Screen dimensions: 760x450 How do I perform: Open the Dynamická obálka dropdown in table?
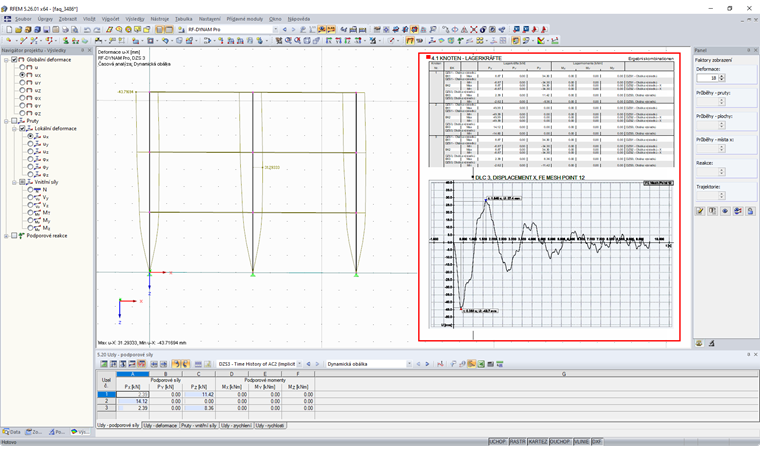pos(408,364)
